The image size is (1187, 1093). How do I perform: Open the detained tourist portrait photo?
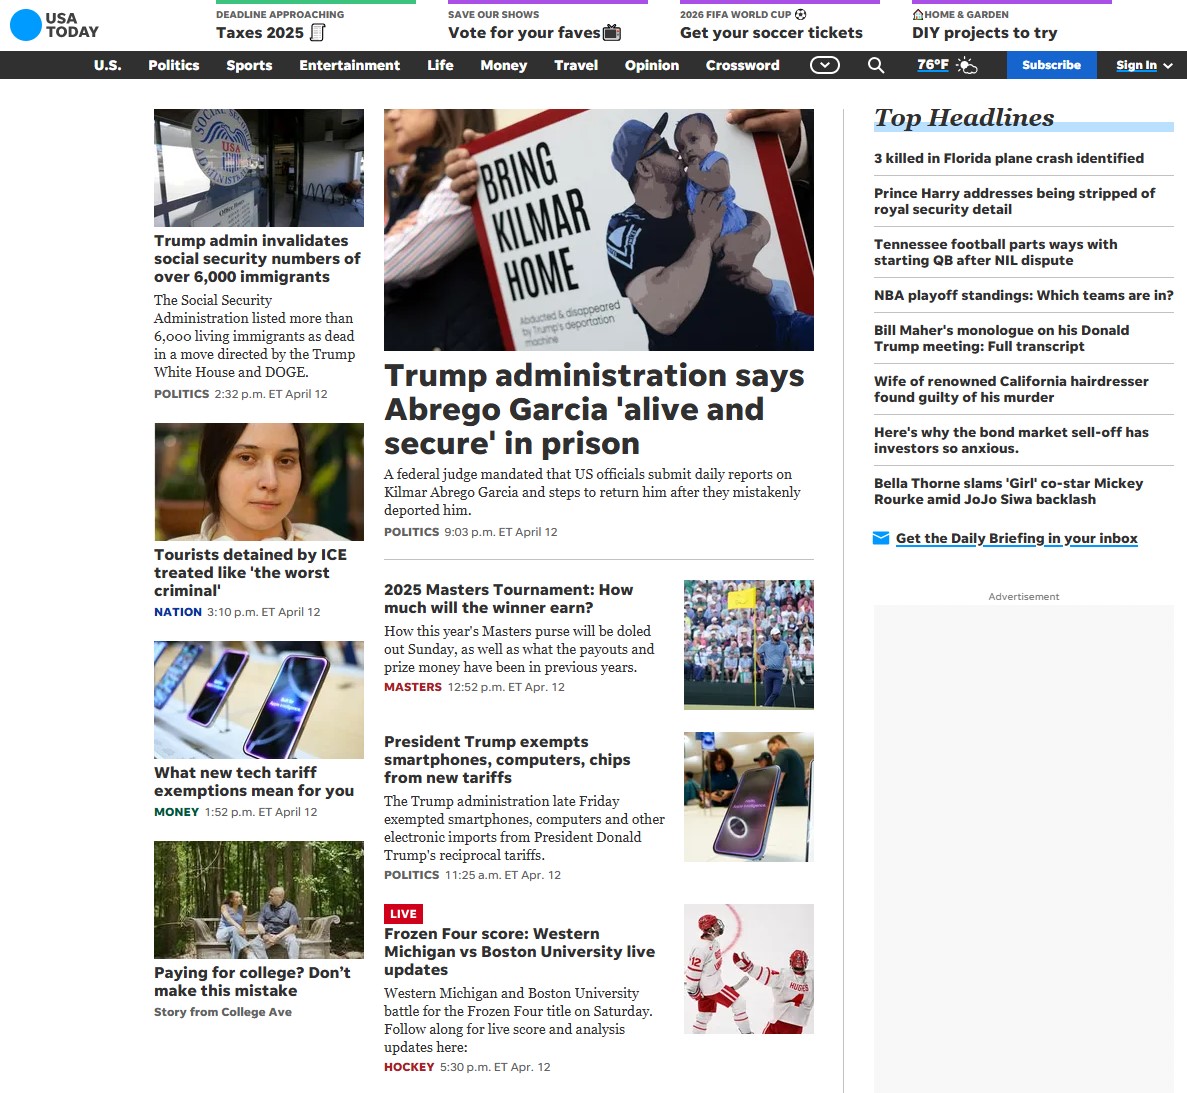point(259,482)
